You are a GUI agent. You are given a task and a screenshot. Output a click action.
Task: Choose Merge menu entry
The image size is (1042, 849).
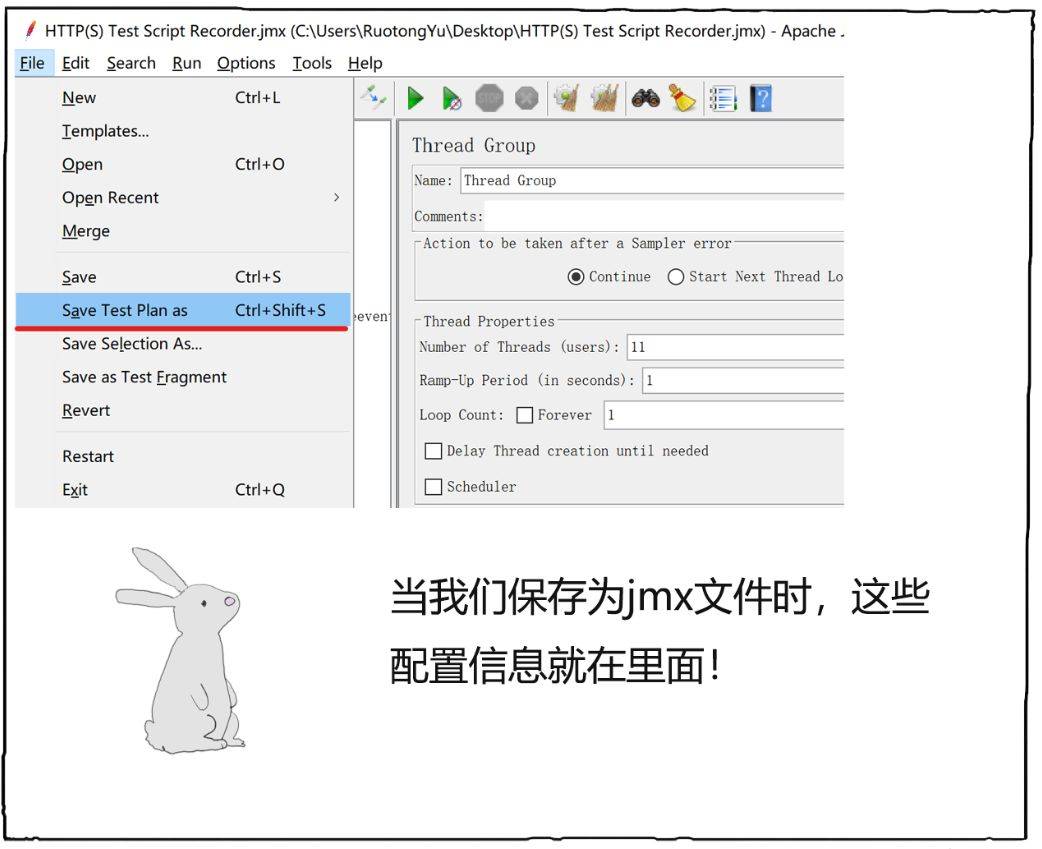click(x=183, y=231)
